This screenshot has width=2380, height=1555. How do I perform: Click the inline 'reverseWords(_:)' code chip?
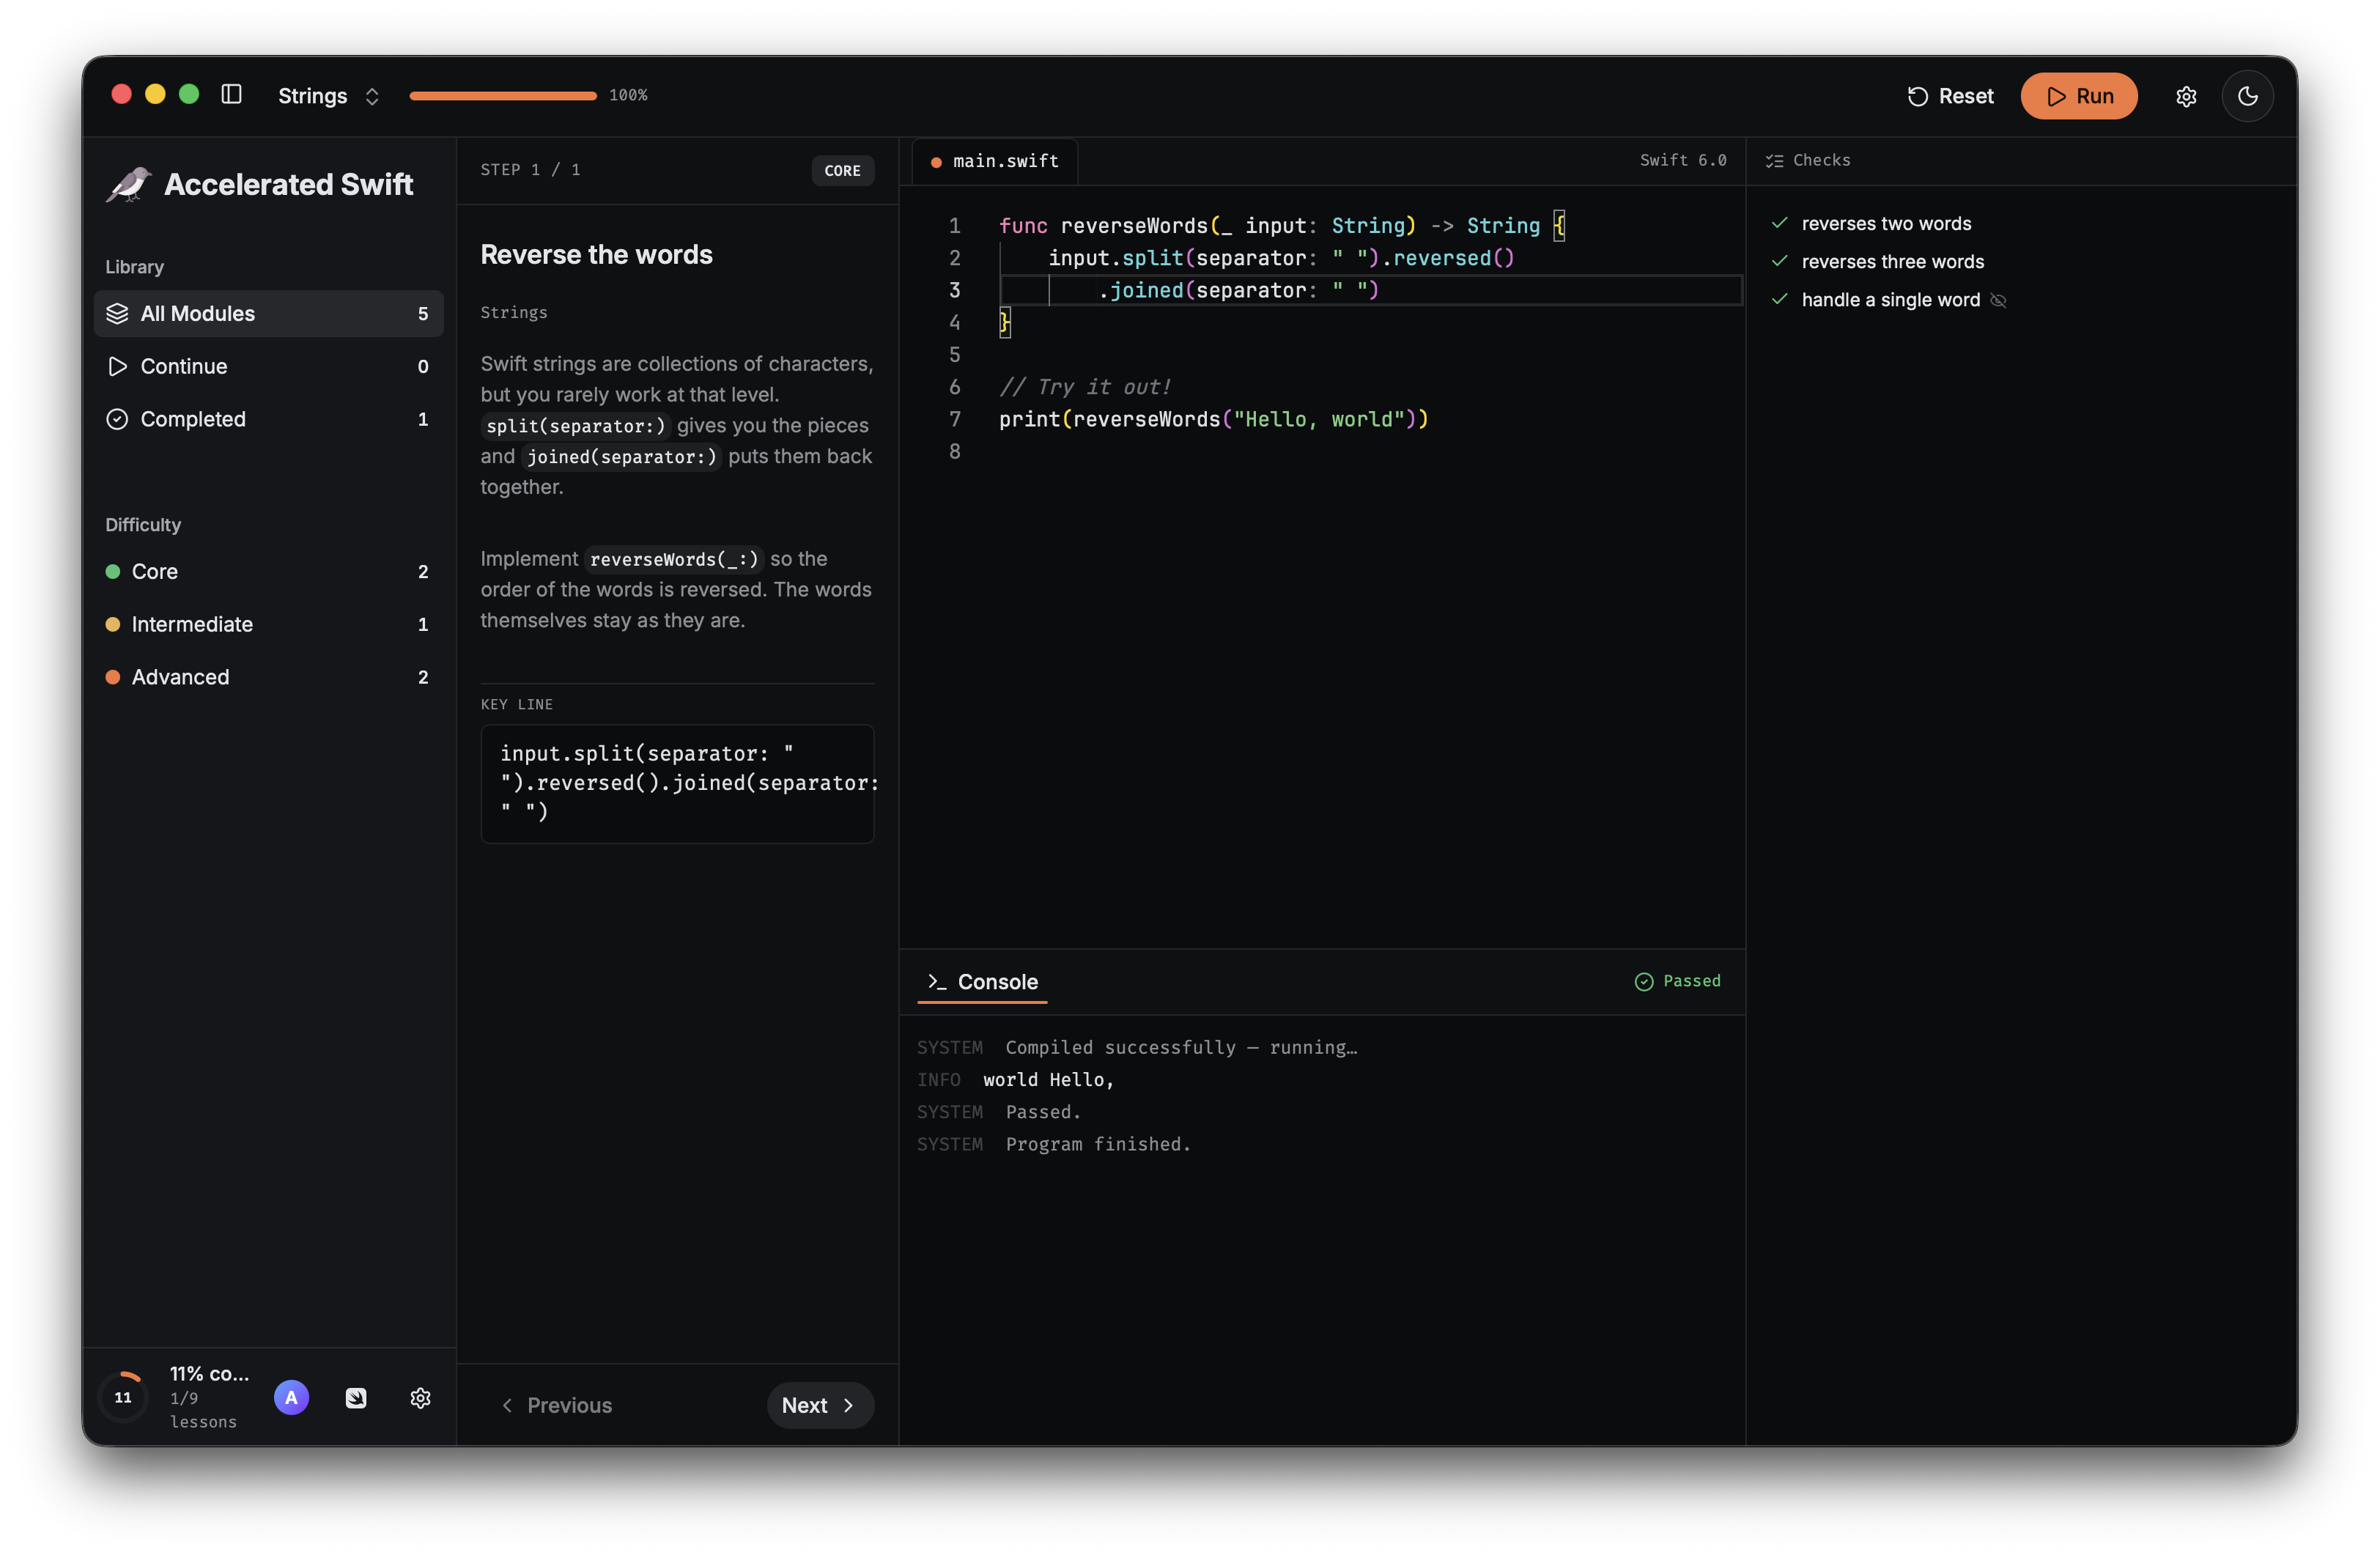(674, 559)
